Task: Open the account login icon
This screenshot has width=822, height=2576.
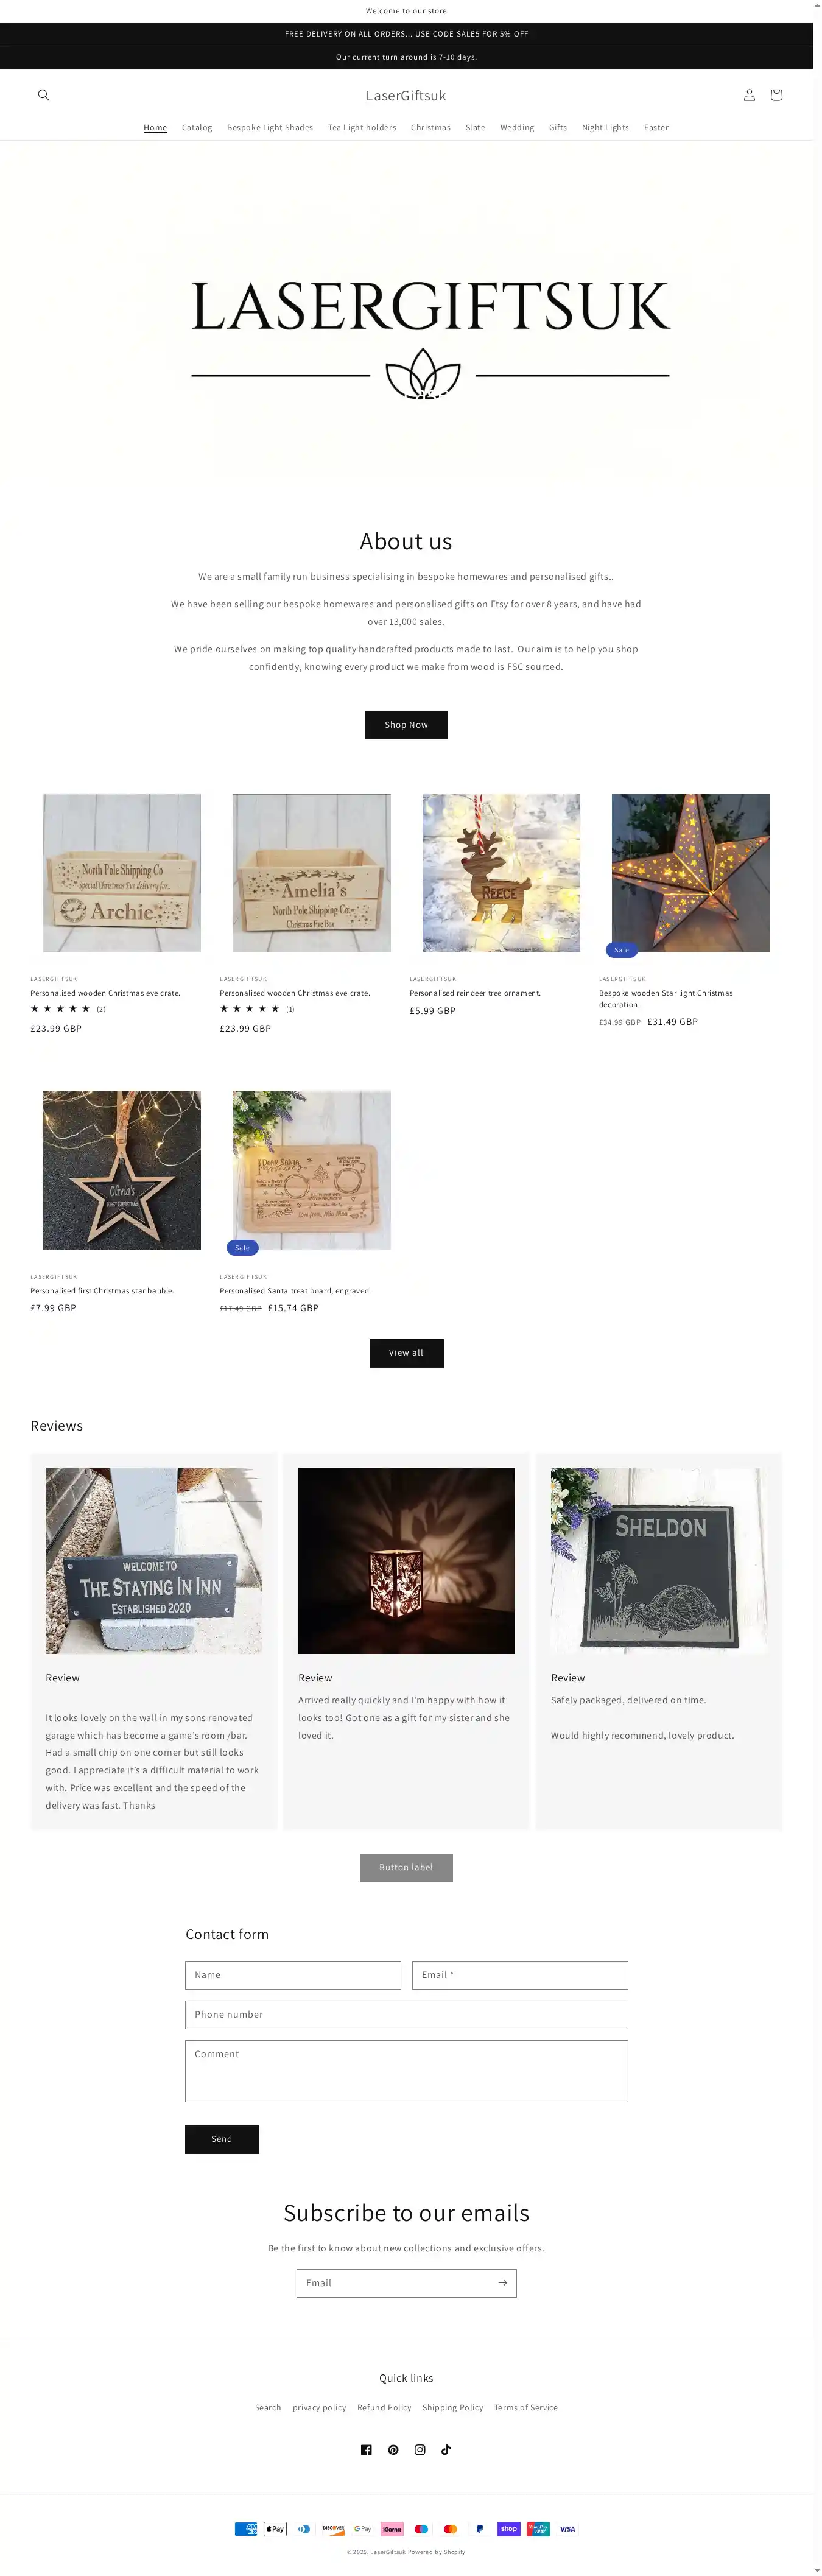Action: point(749,95)
